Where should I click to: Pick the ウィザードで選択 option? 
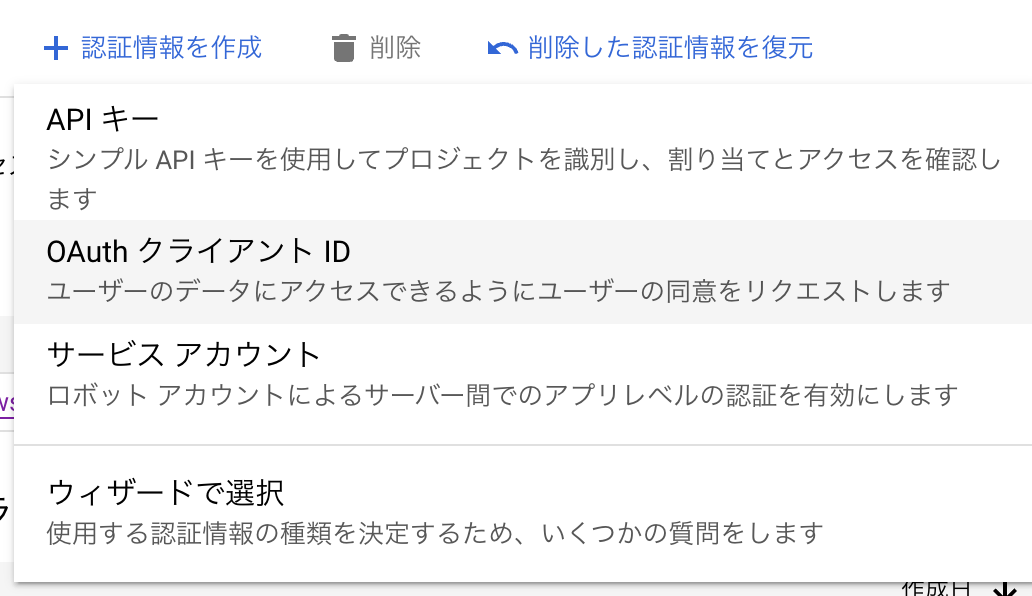(166, 492)
